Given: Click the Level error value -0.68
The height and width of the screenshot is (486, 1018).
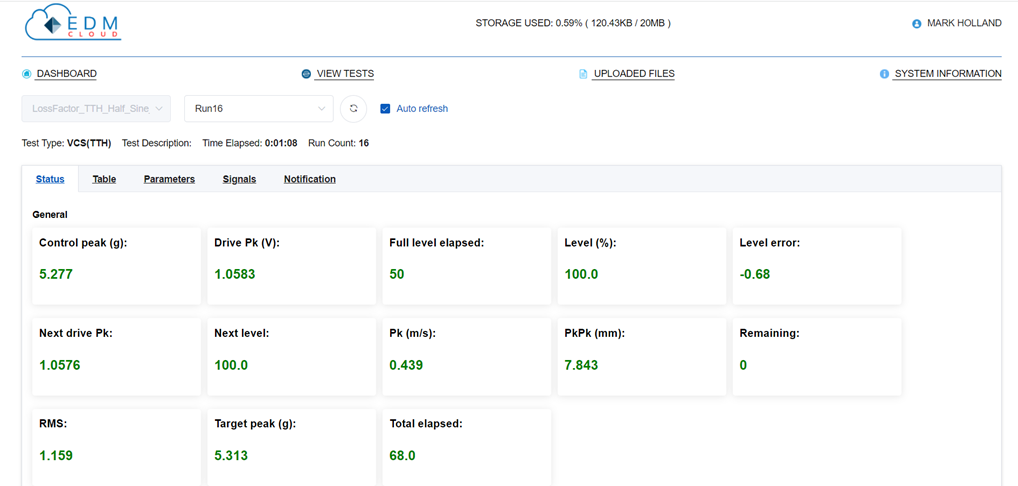Looking at the screenshot, I should (754, 274).
